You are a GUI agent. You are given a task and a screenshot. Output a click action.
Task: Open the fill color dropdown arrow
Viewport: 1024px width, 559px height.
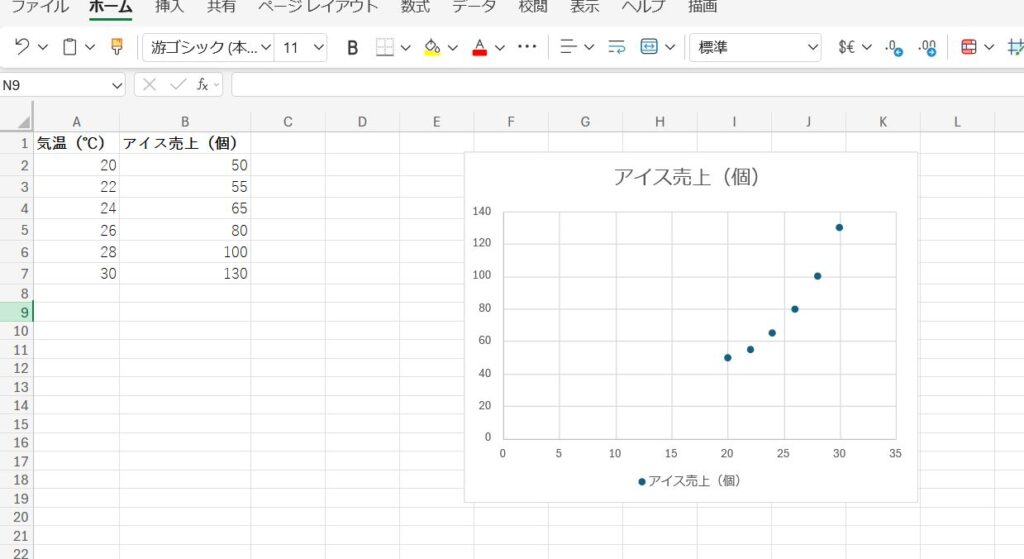[453, 47]
